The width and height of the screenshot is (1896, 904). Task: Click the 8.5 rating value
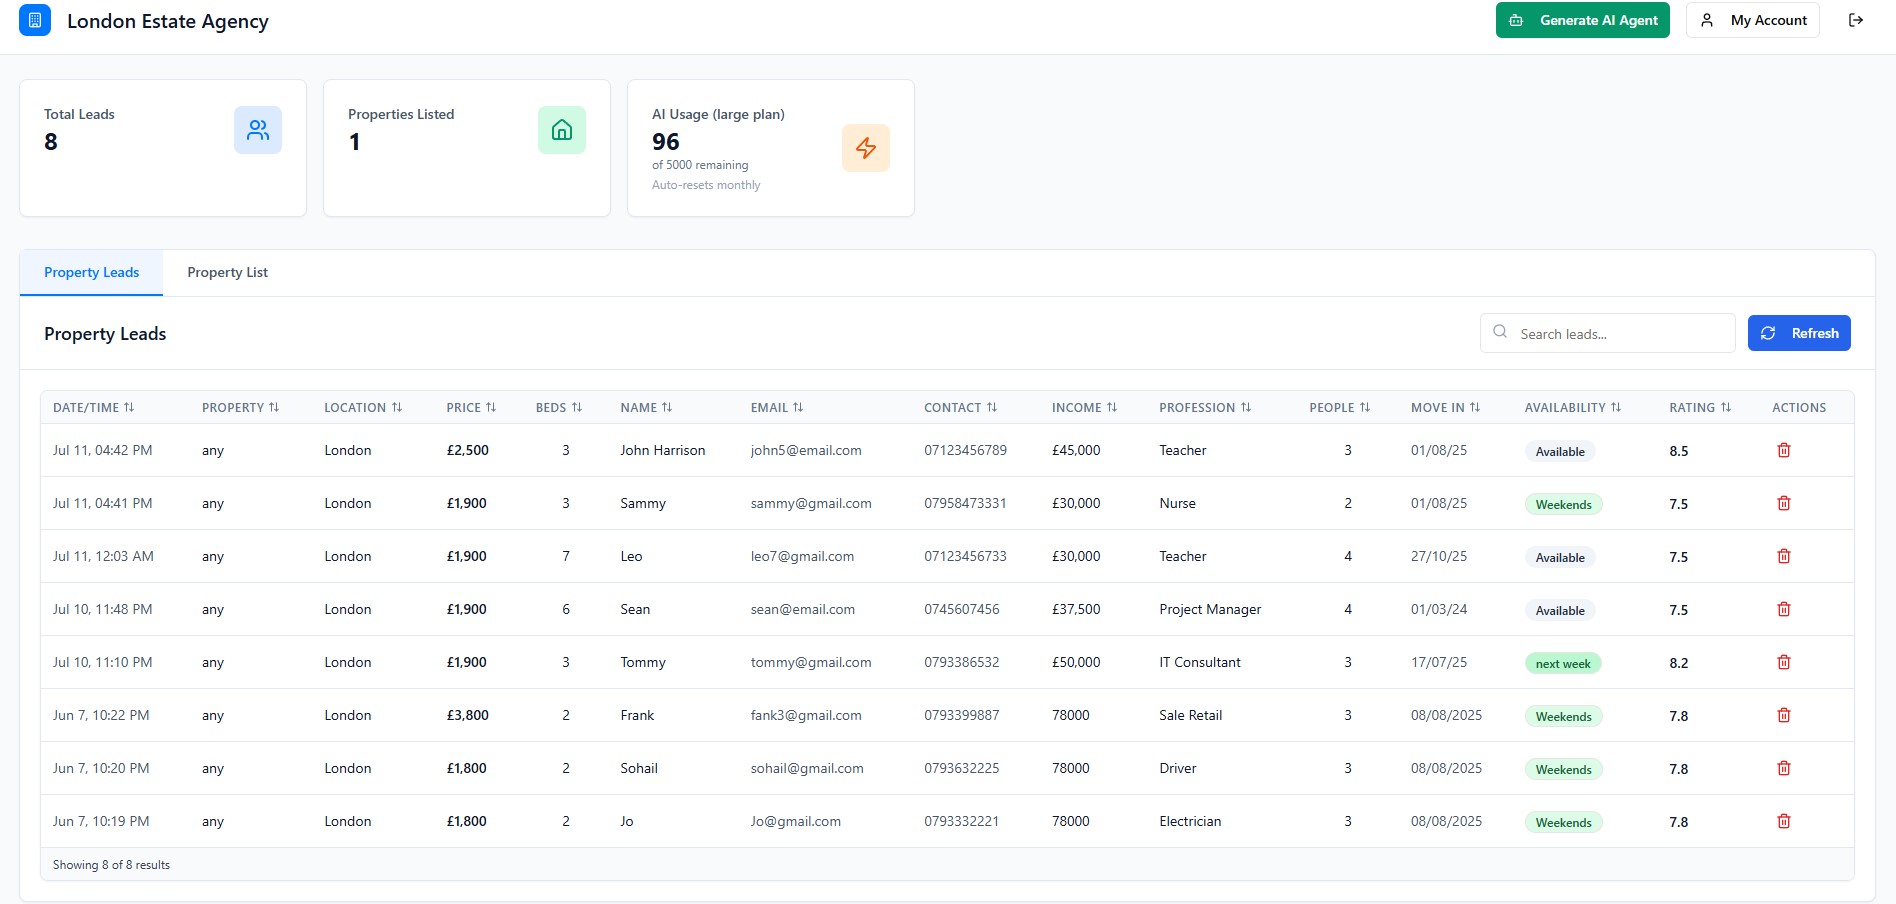(x=1678, y=451)
